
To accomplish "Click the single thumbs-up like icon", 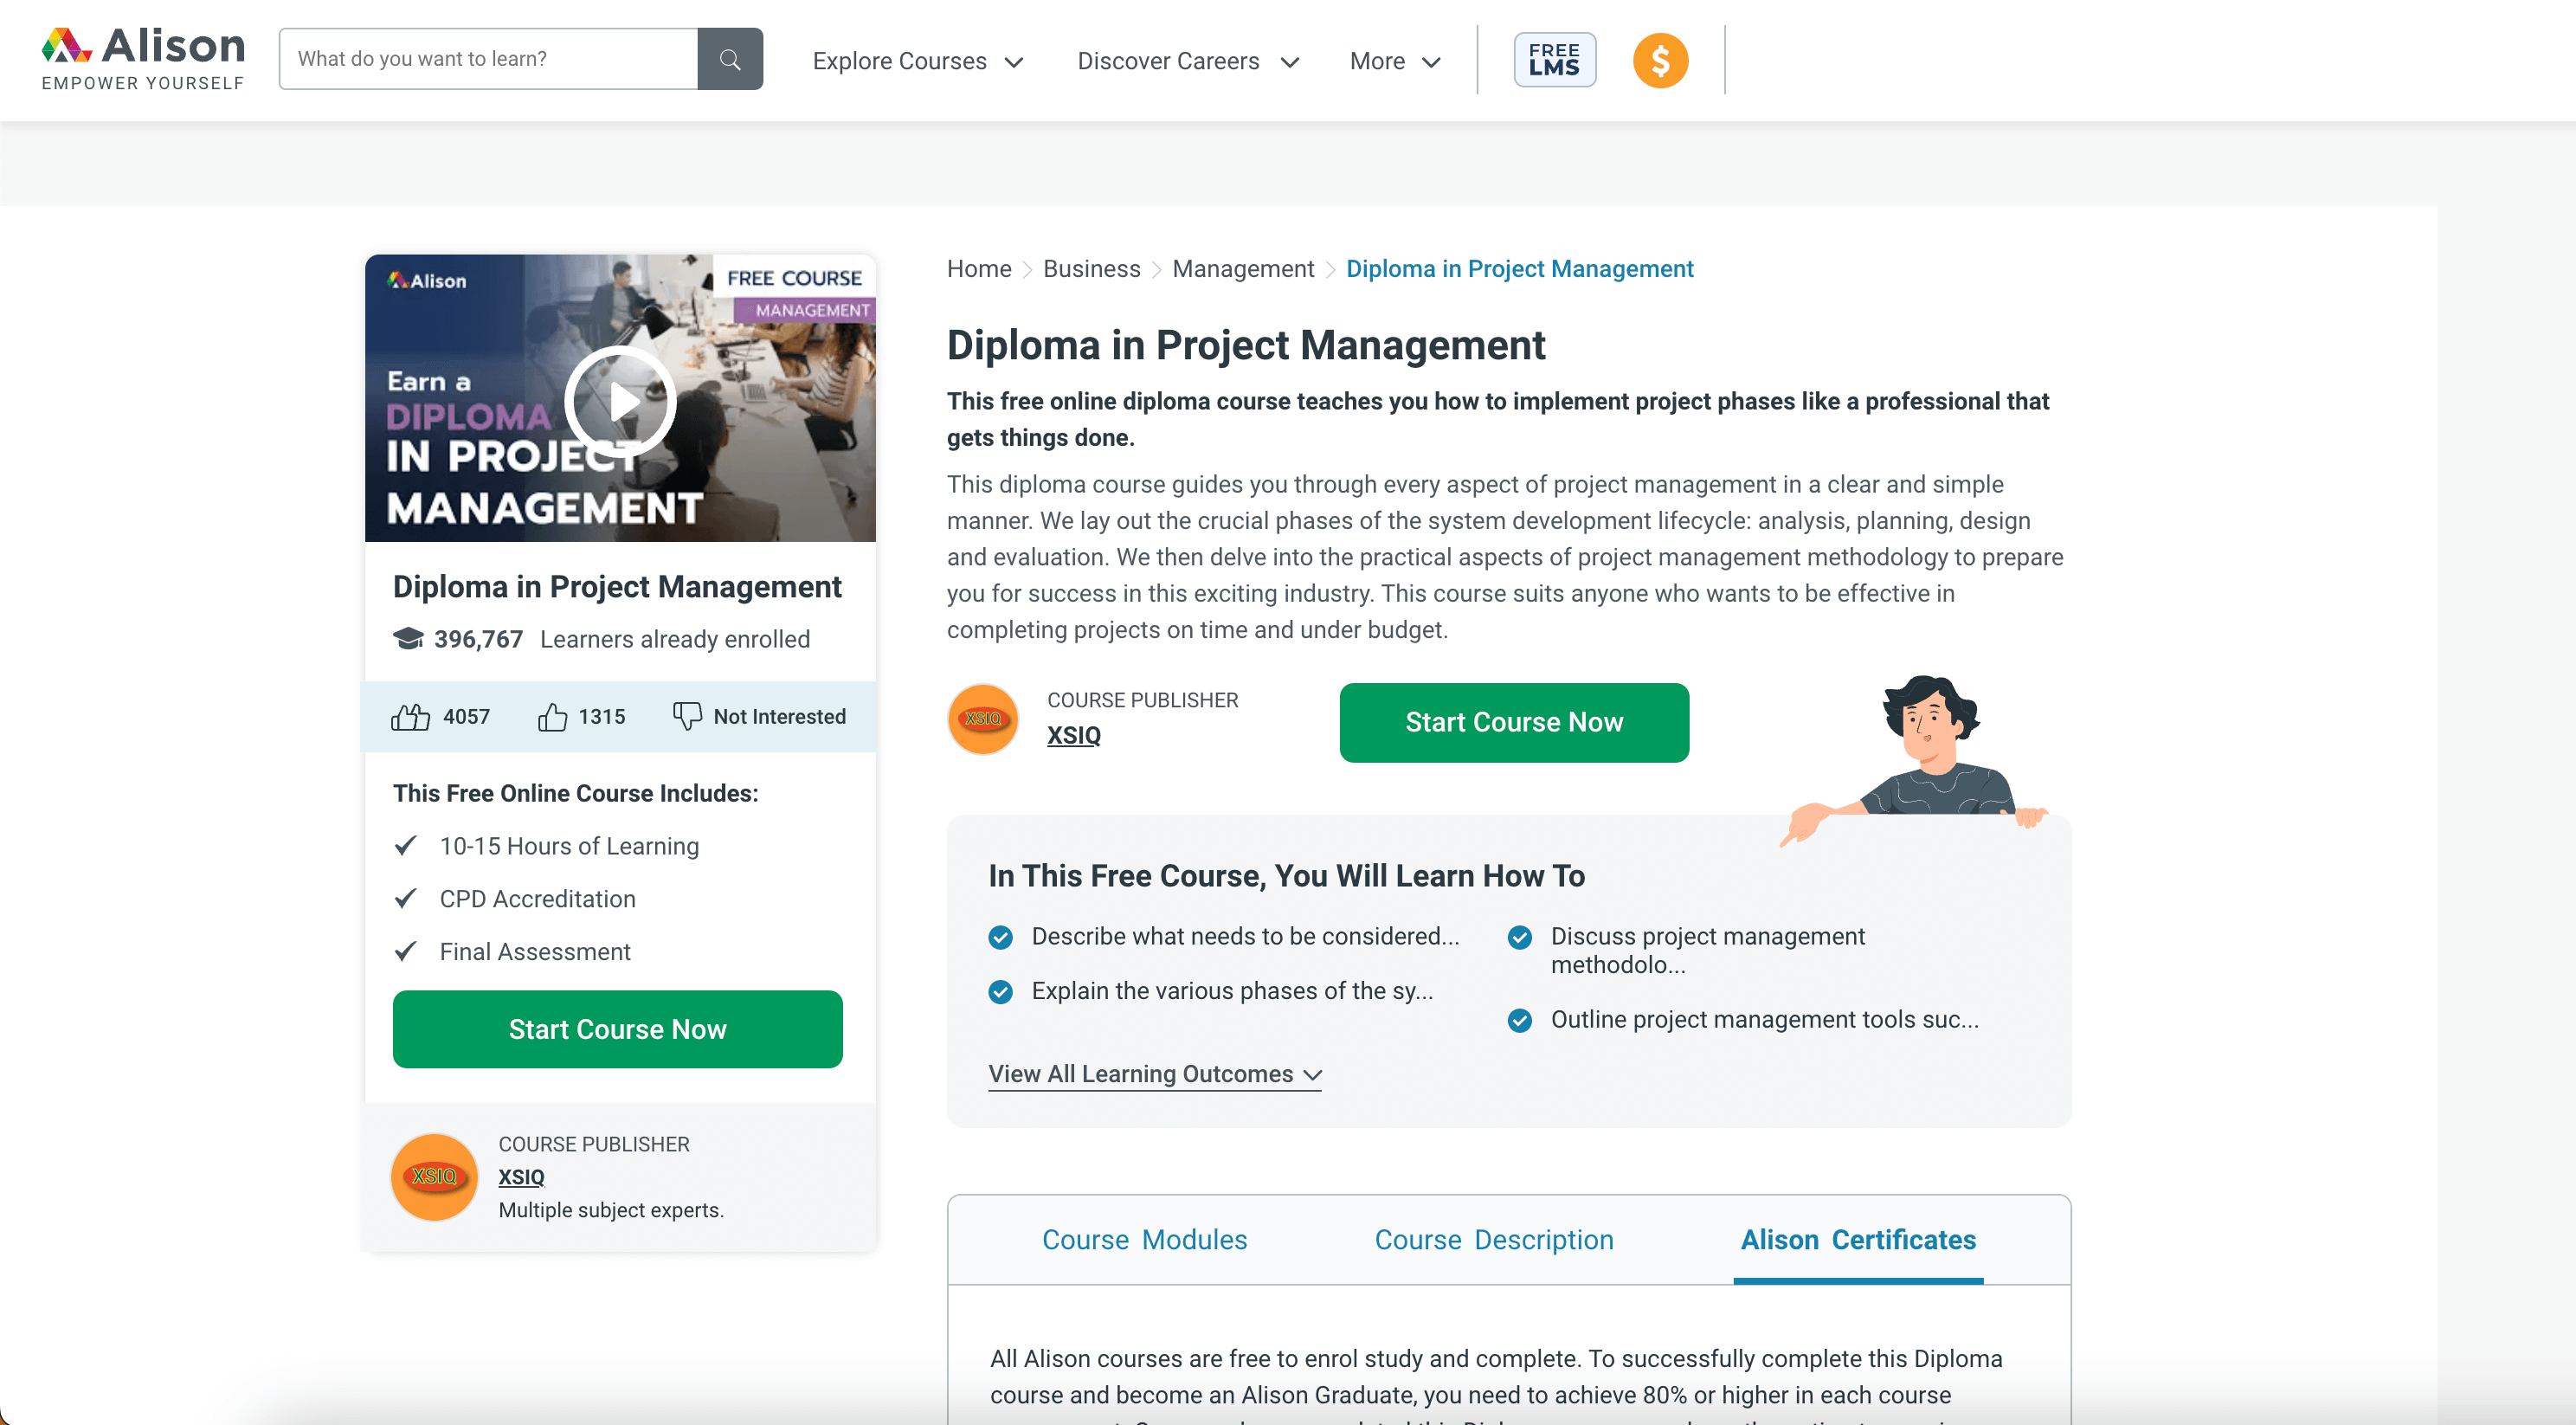I will coord(552,716).
